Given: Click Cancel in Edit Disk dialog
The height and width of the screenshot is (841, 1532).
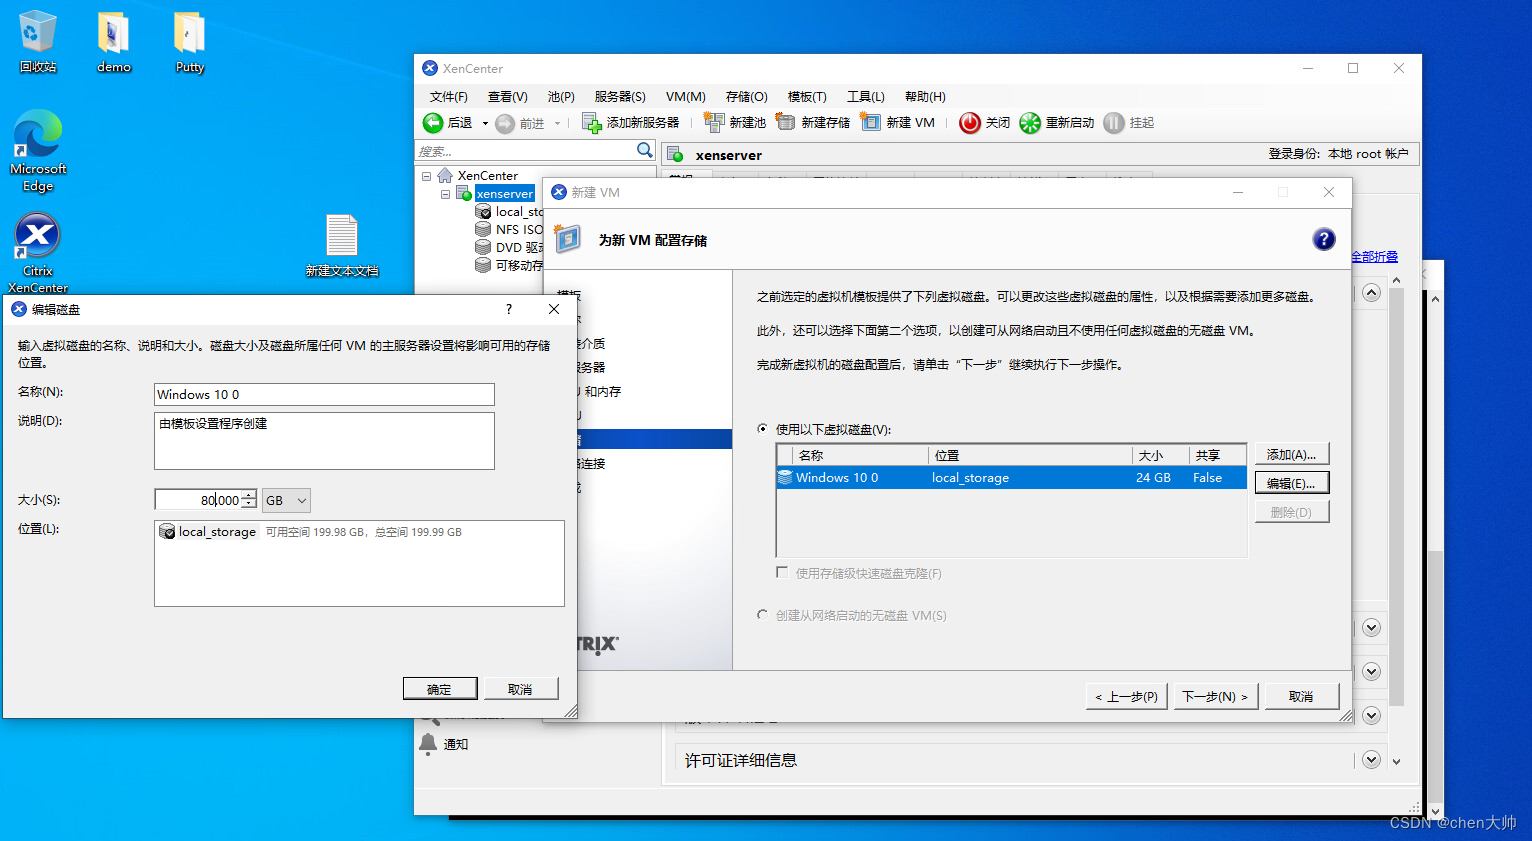Looking at the screenshot, I should coord(520,689).
